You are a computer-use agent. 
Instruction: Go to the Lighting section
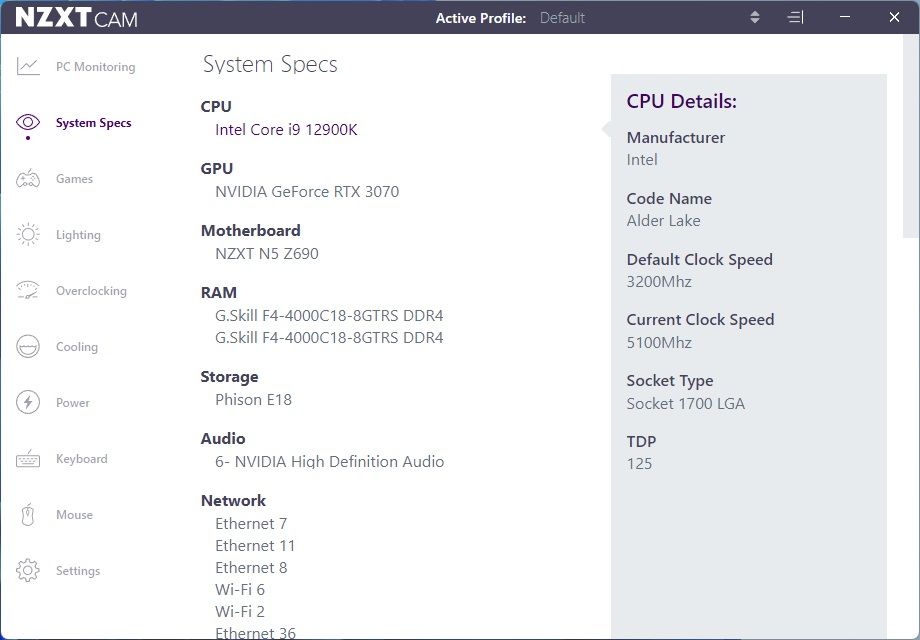coord(78,235)
